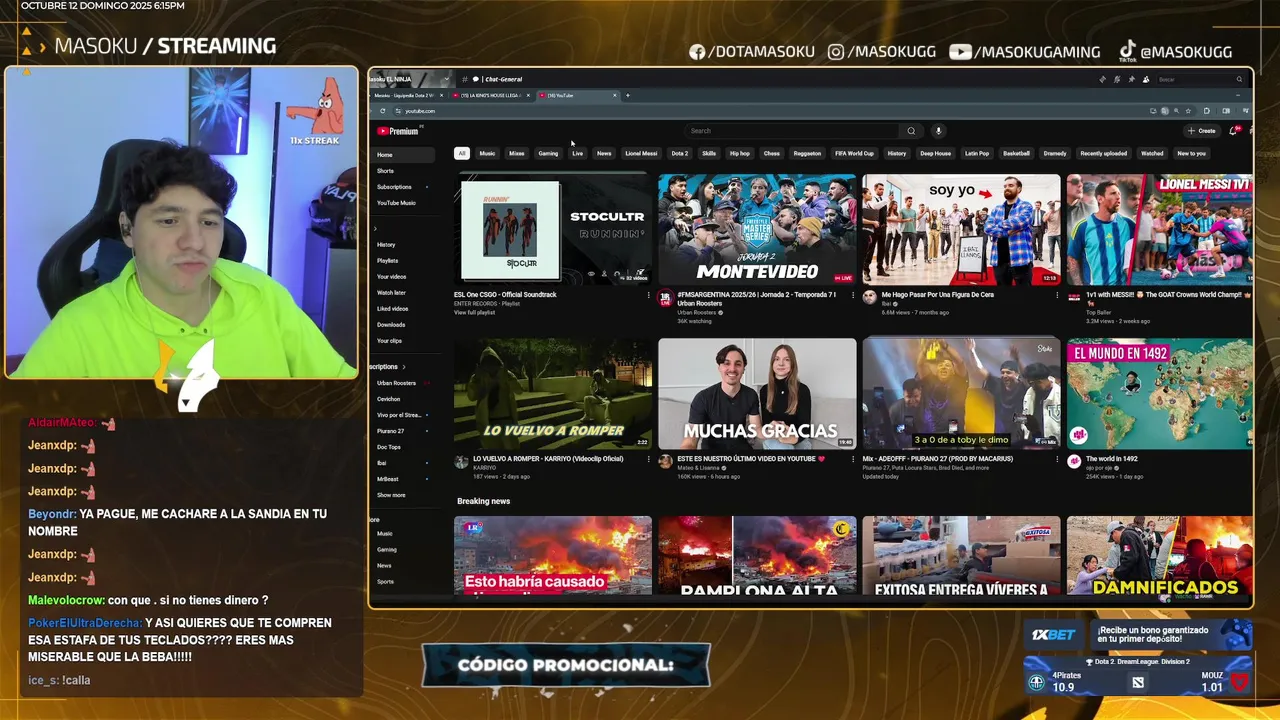This screenshot has height=720, width=1280.
Task: Click Ibai channel avatar beside Figura De Cera title
Action: pos(869,297)
